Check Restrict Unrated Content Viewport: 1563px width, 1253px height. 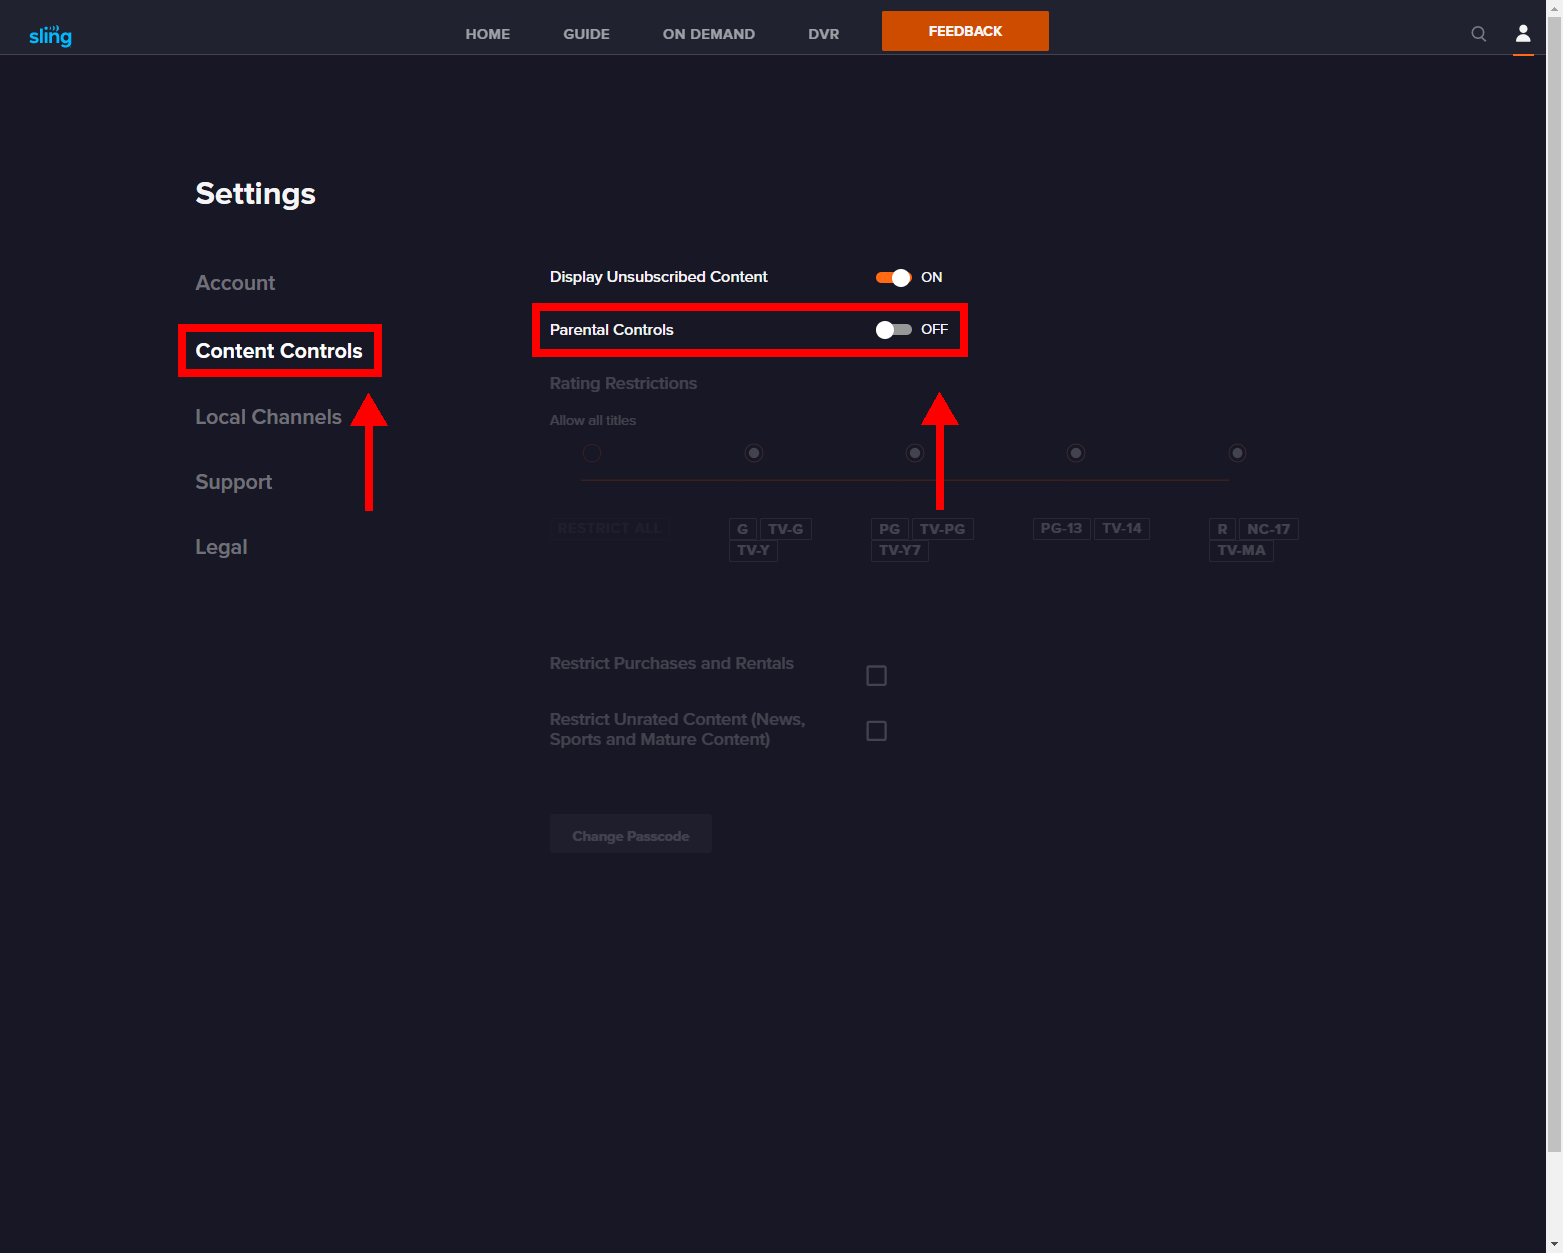[876, 730]
